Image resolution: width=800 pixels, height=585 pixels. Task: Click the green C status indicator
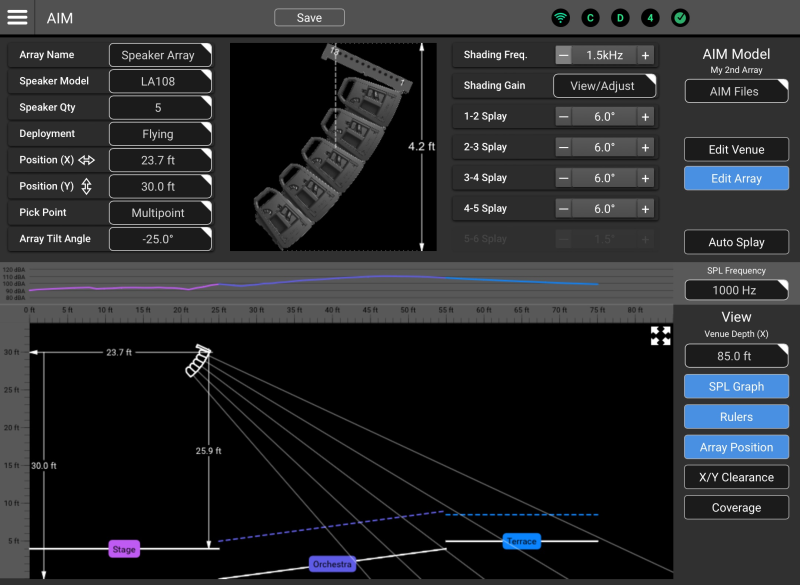coord(590,18)
